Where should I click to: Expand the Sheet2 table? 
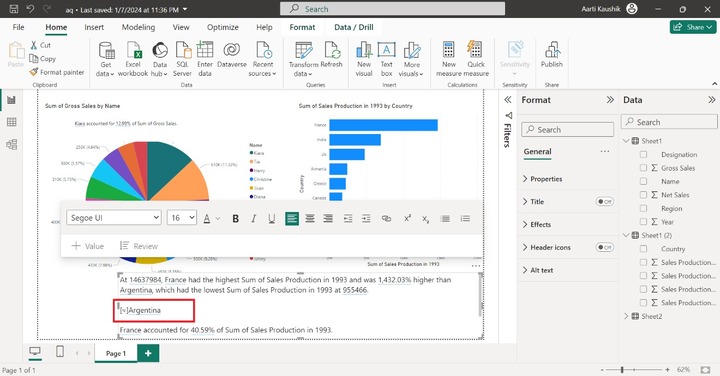tap(626, 316)
